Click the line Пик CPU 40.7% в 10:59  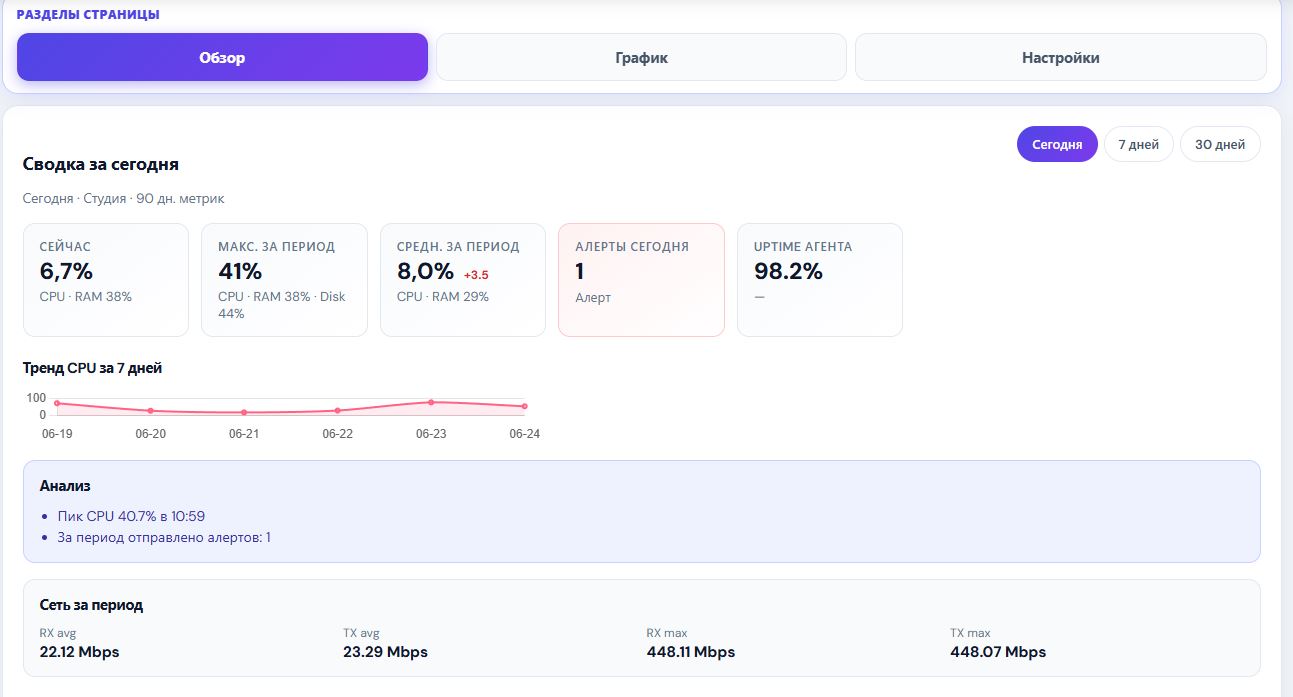[131, 516]
